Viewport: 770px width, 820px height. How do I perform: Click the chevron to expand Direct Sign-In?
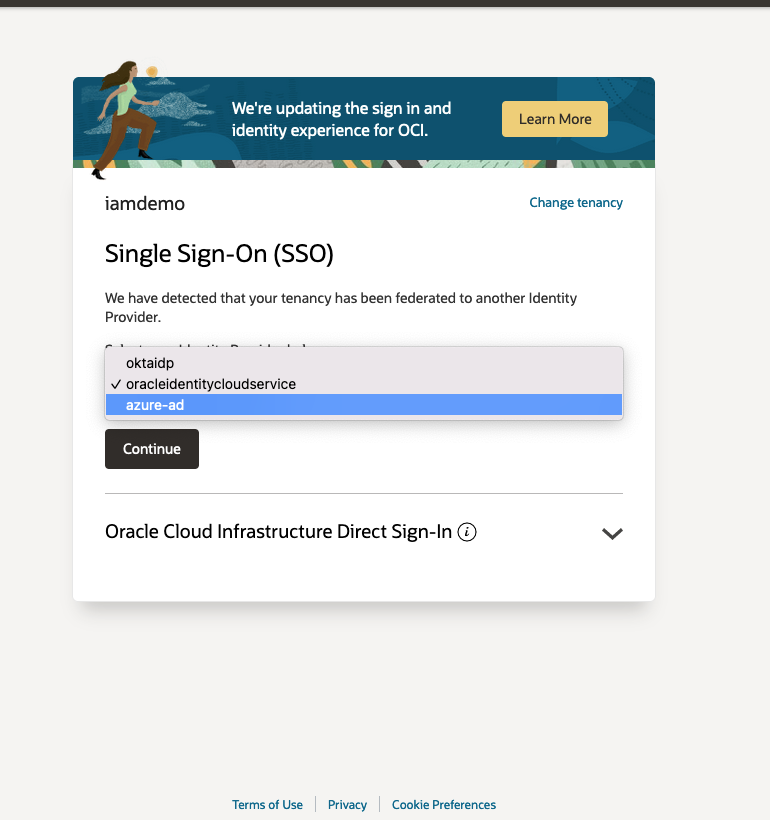(x=613, y=534)
